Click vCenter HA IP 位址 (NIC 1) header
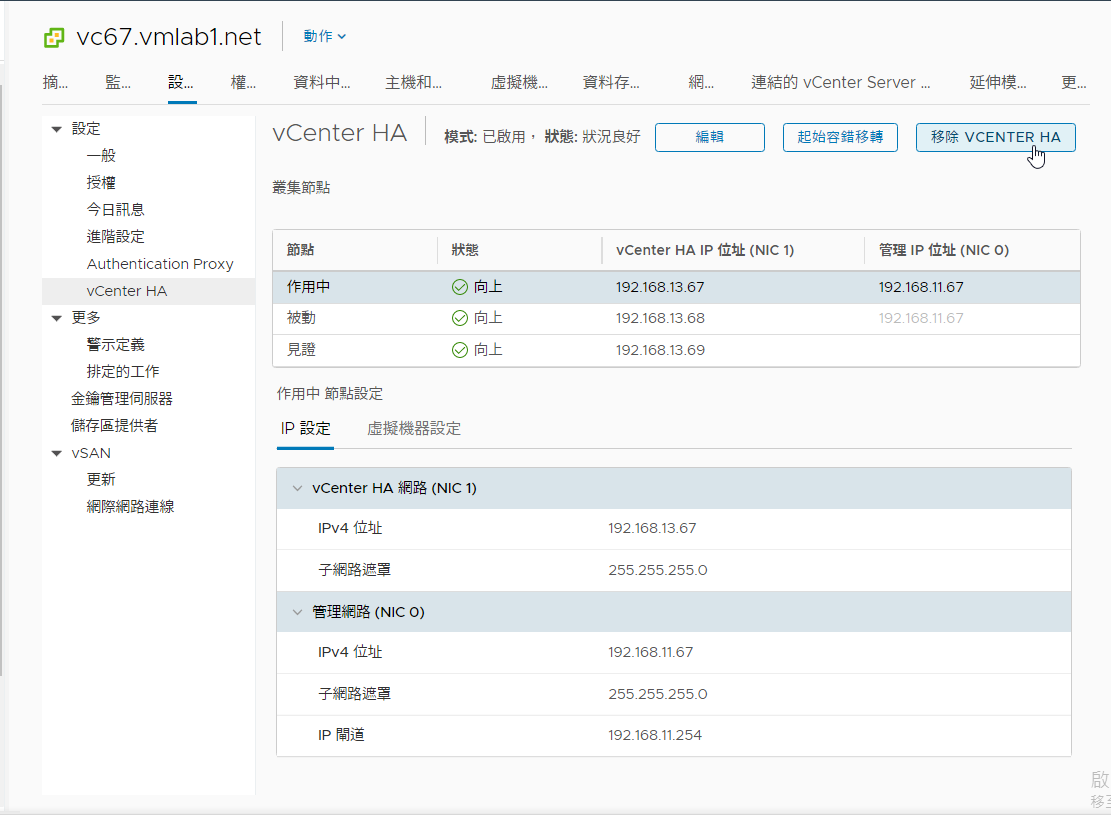This screenshot has height=816, width=1111. (x=705, y=250)
